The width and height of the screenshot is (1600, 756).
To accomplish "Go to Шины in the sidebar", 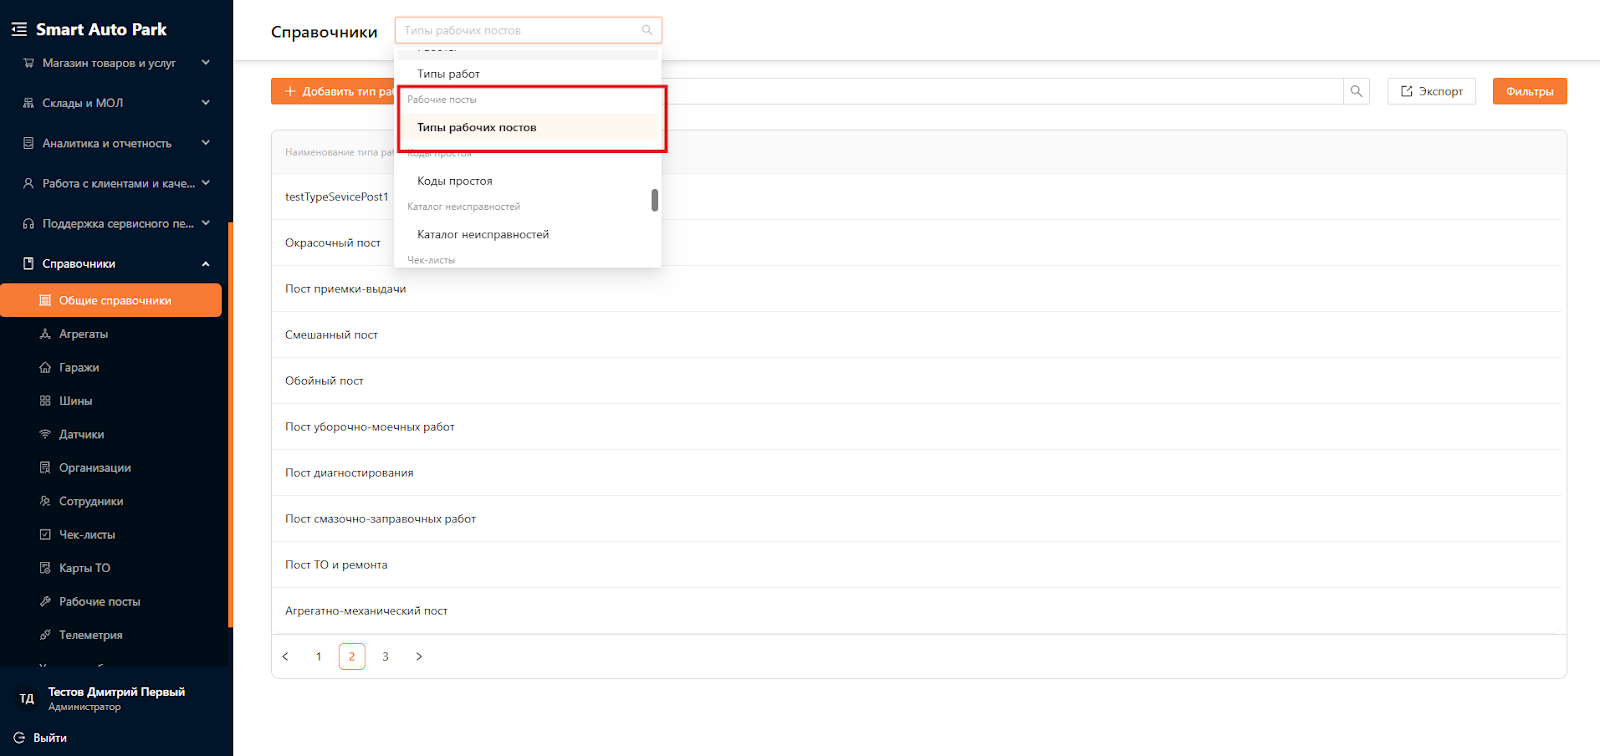I will (x=75, y=401).
